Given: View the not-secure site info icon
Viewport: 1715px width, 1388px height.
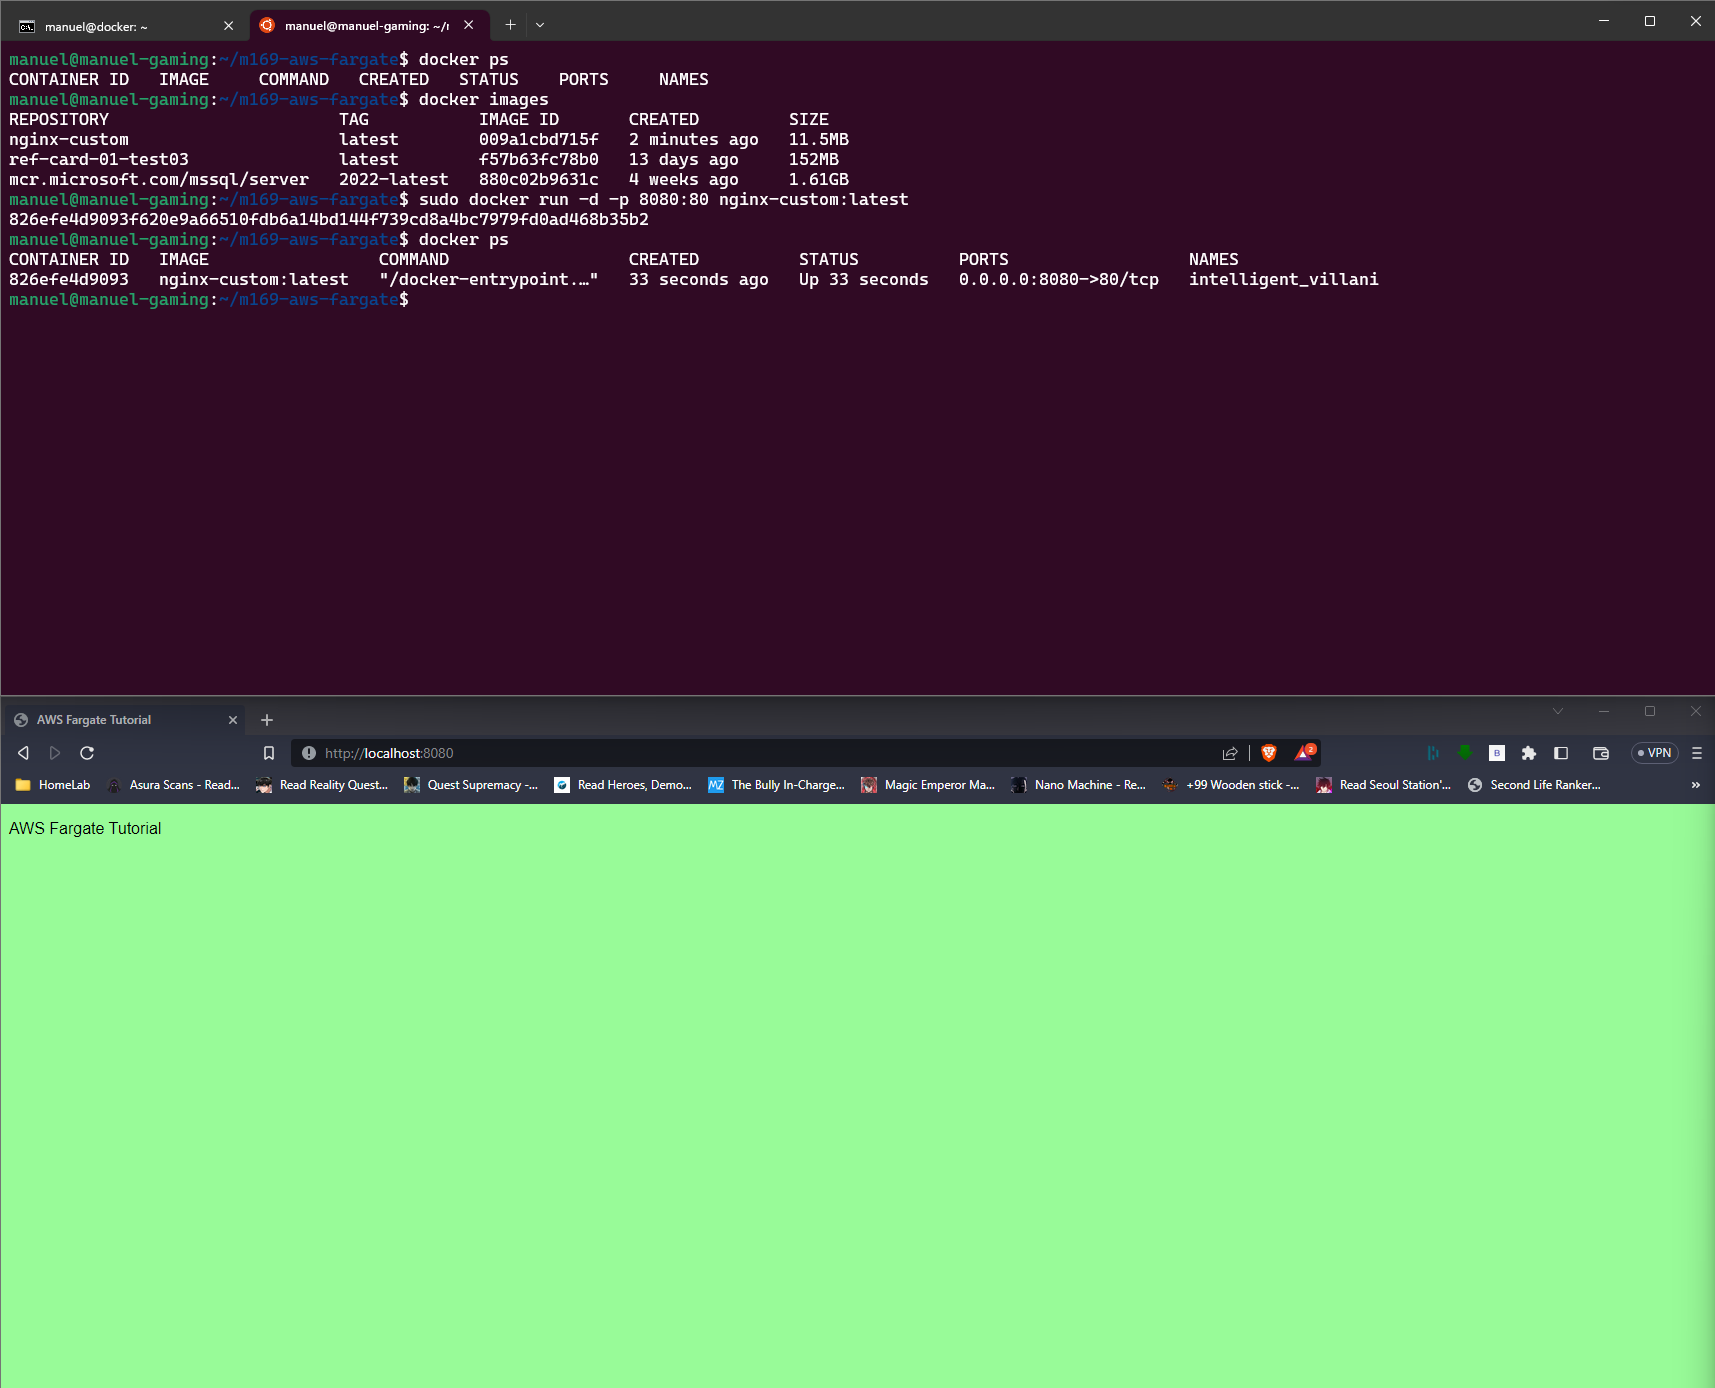Looking at the screenshot, I should coord(309,753).
